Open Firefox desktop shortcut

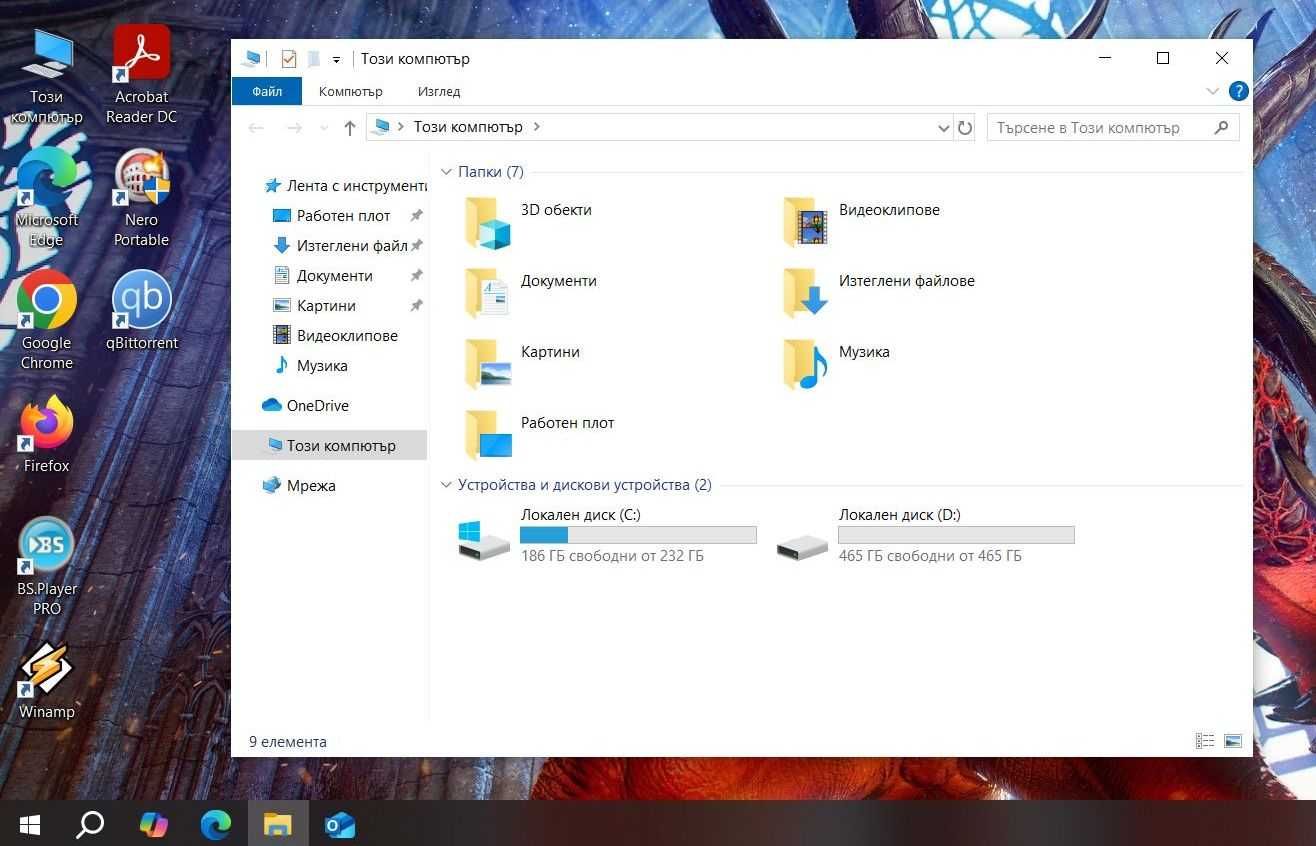click(47, 434)
